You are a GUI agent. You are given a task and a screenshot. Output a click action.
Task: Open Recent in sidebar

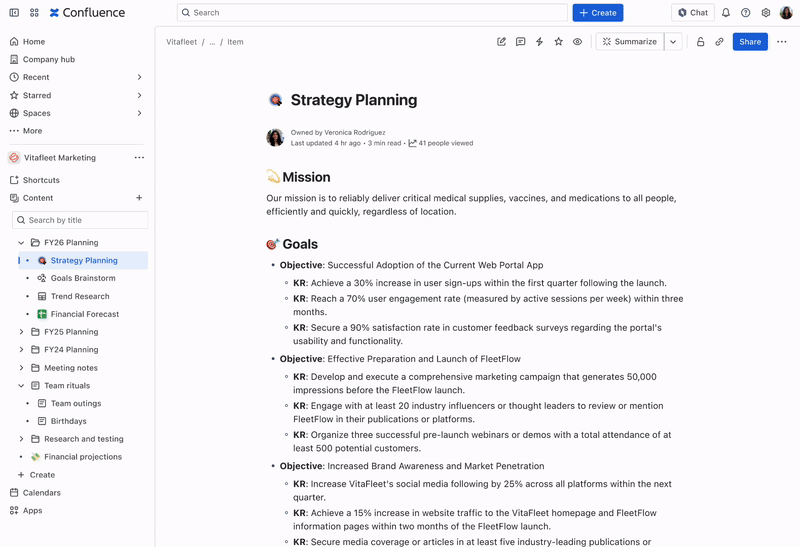click(36, 78)
